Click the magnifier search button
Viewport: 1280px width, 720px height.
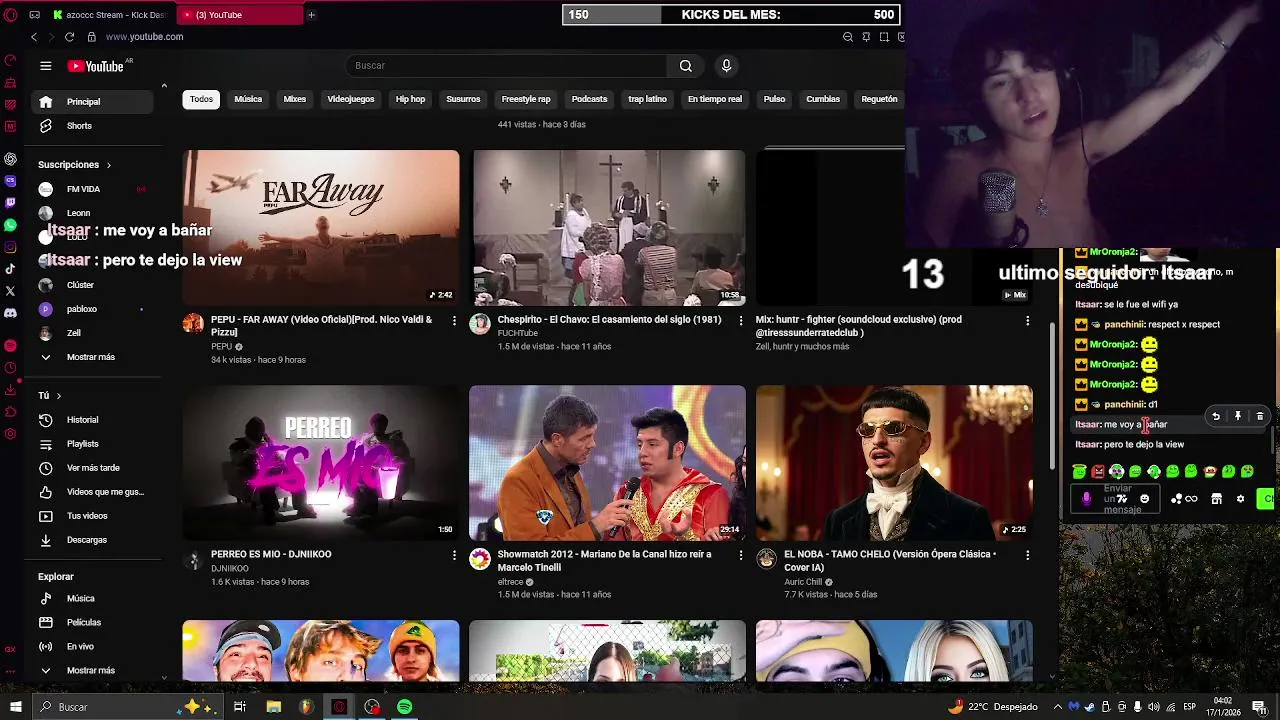point(685,66)
